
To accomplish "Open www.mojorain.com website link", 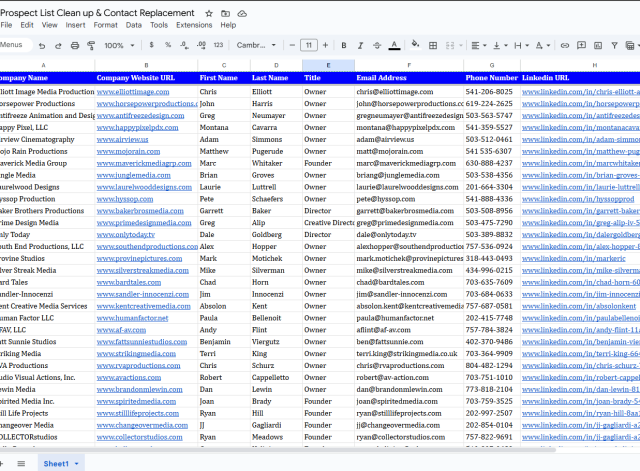I will (128, 152).
